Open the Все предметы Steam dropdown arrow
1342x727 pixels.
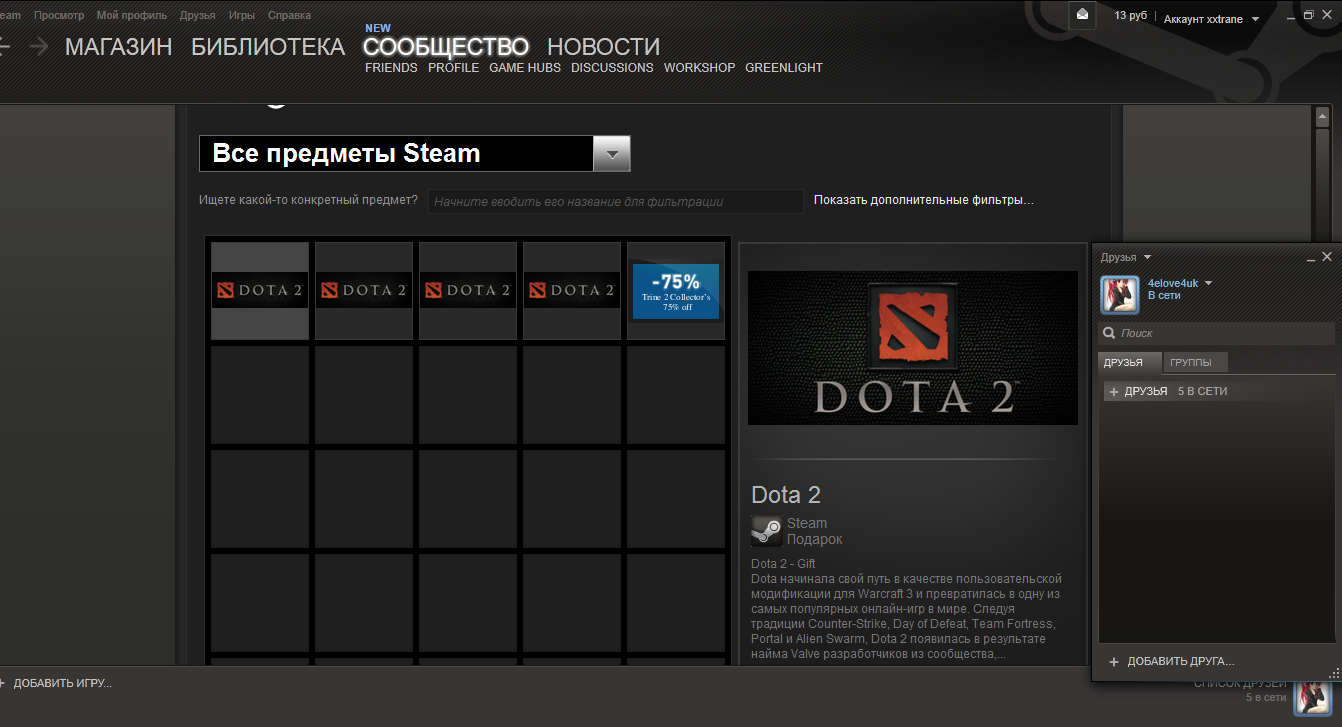pyautogui.click(x=612, y=154)
